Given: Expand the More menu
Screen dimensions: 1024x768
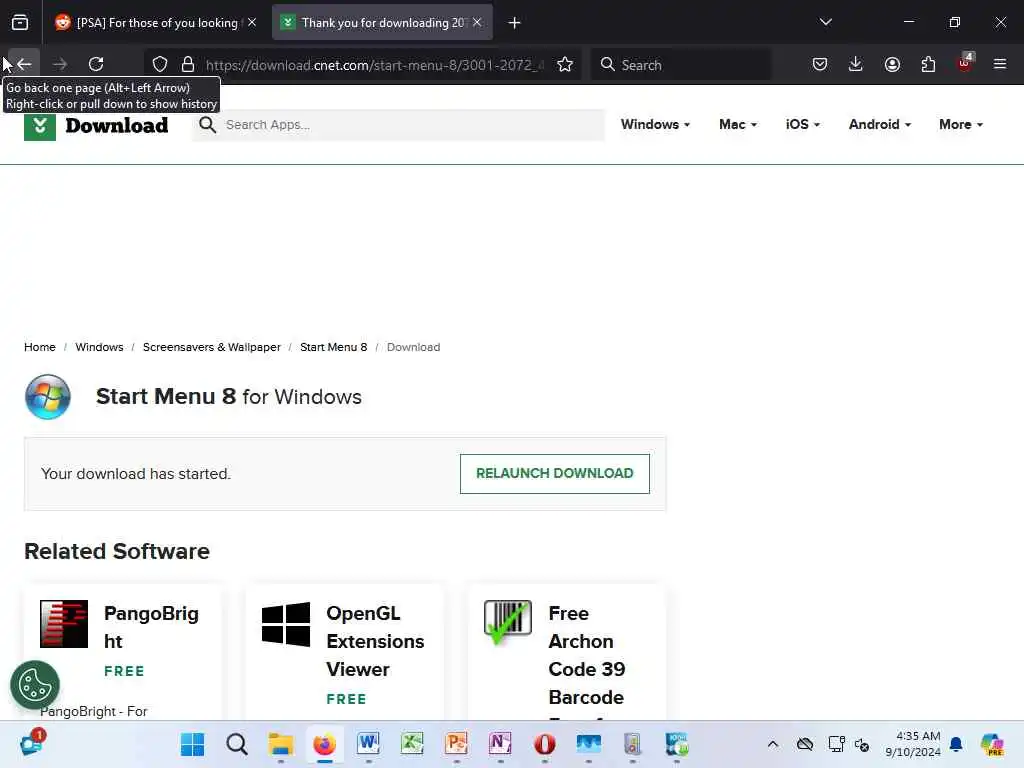Looking at the screenshot, I should 961,124.
